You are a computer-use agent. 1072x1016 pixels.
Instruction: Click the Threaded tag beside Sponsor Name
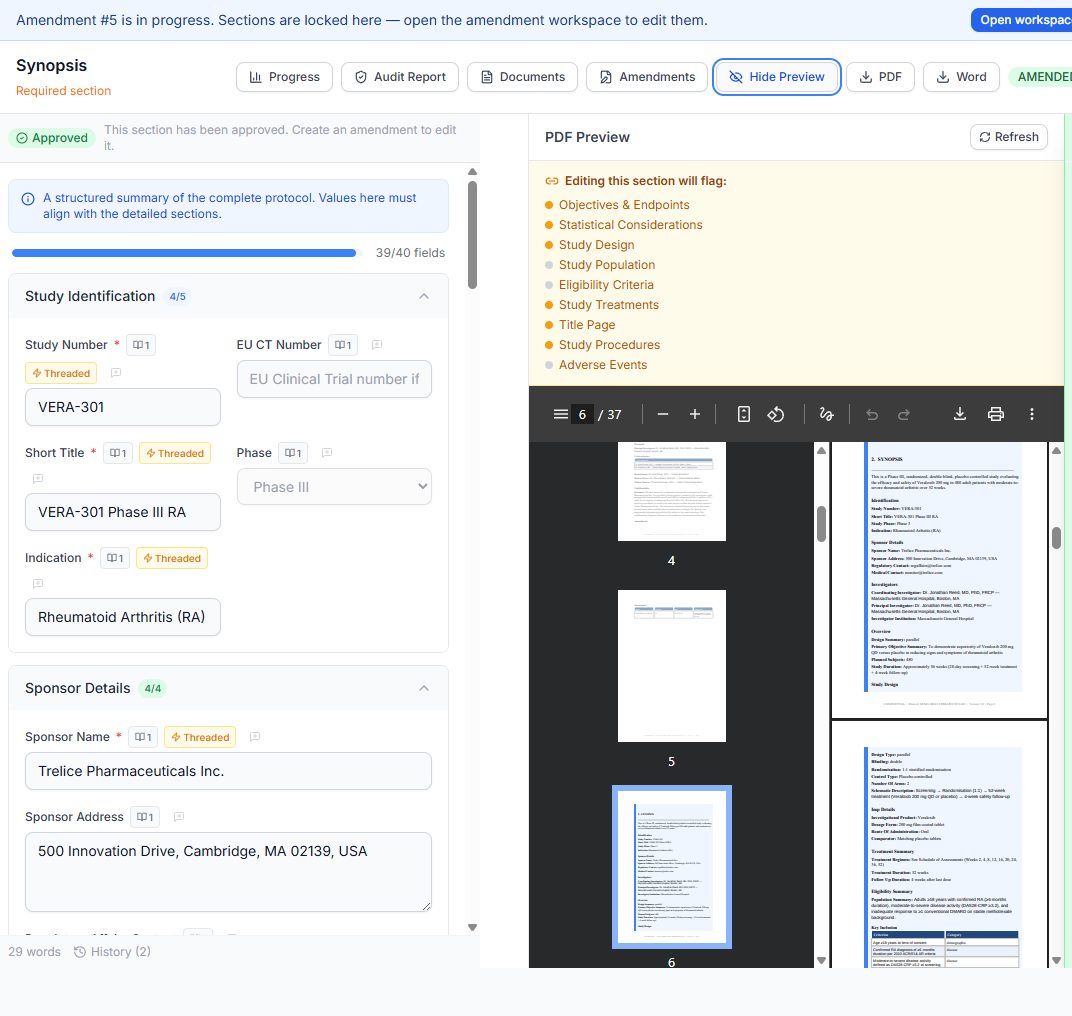click(200, 736)
